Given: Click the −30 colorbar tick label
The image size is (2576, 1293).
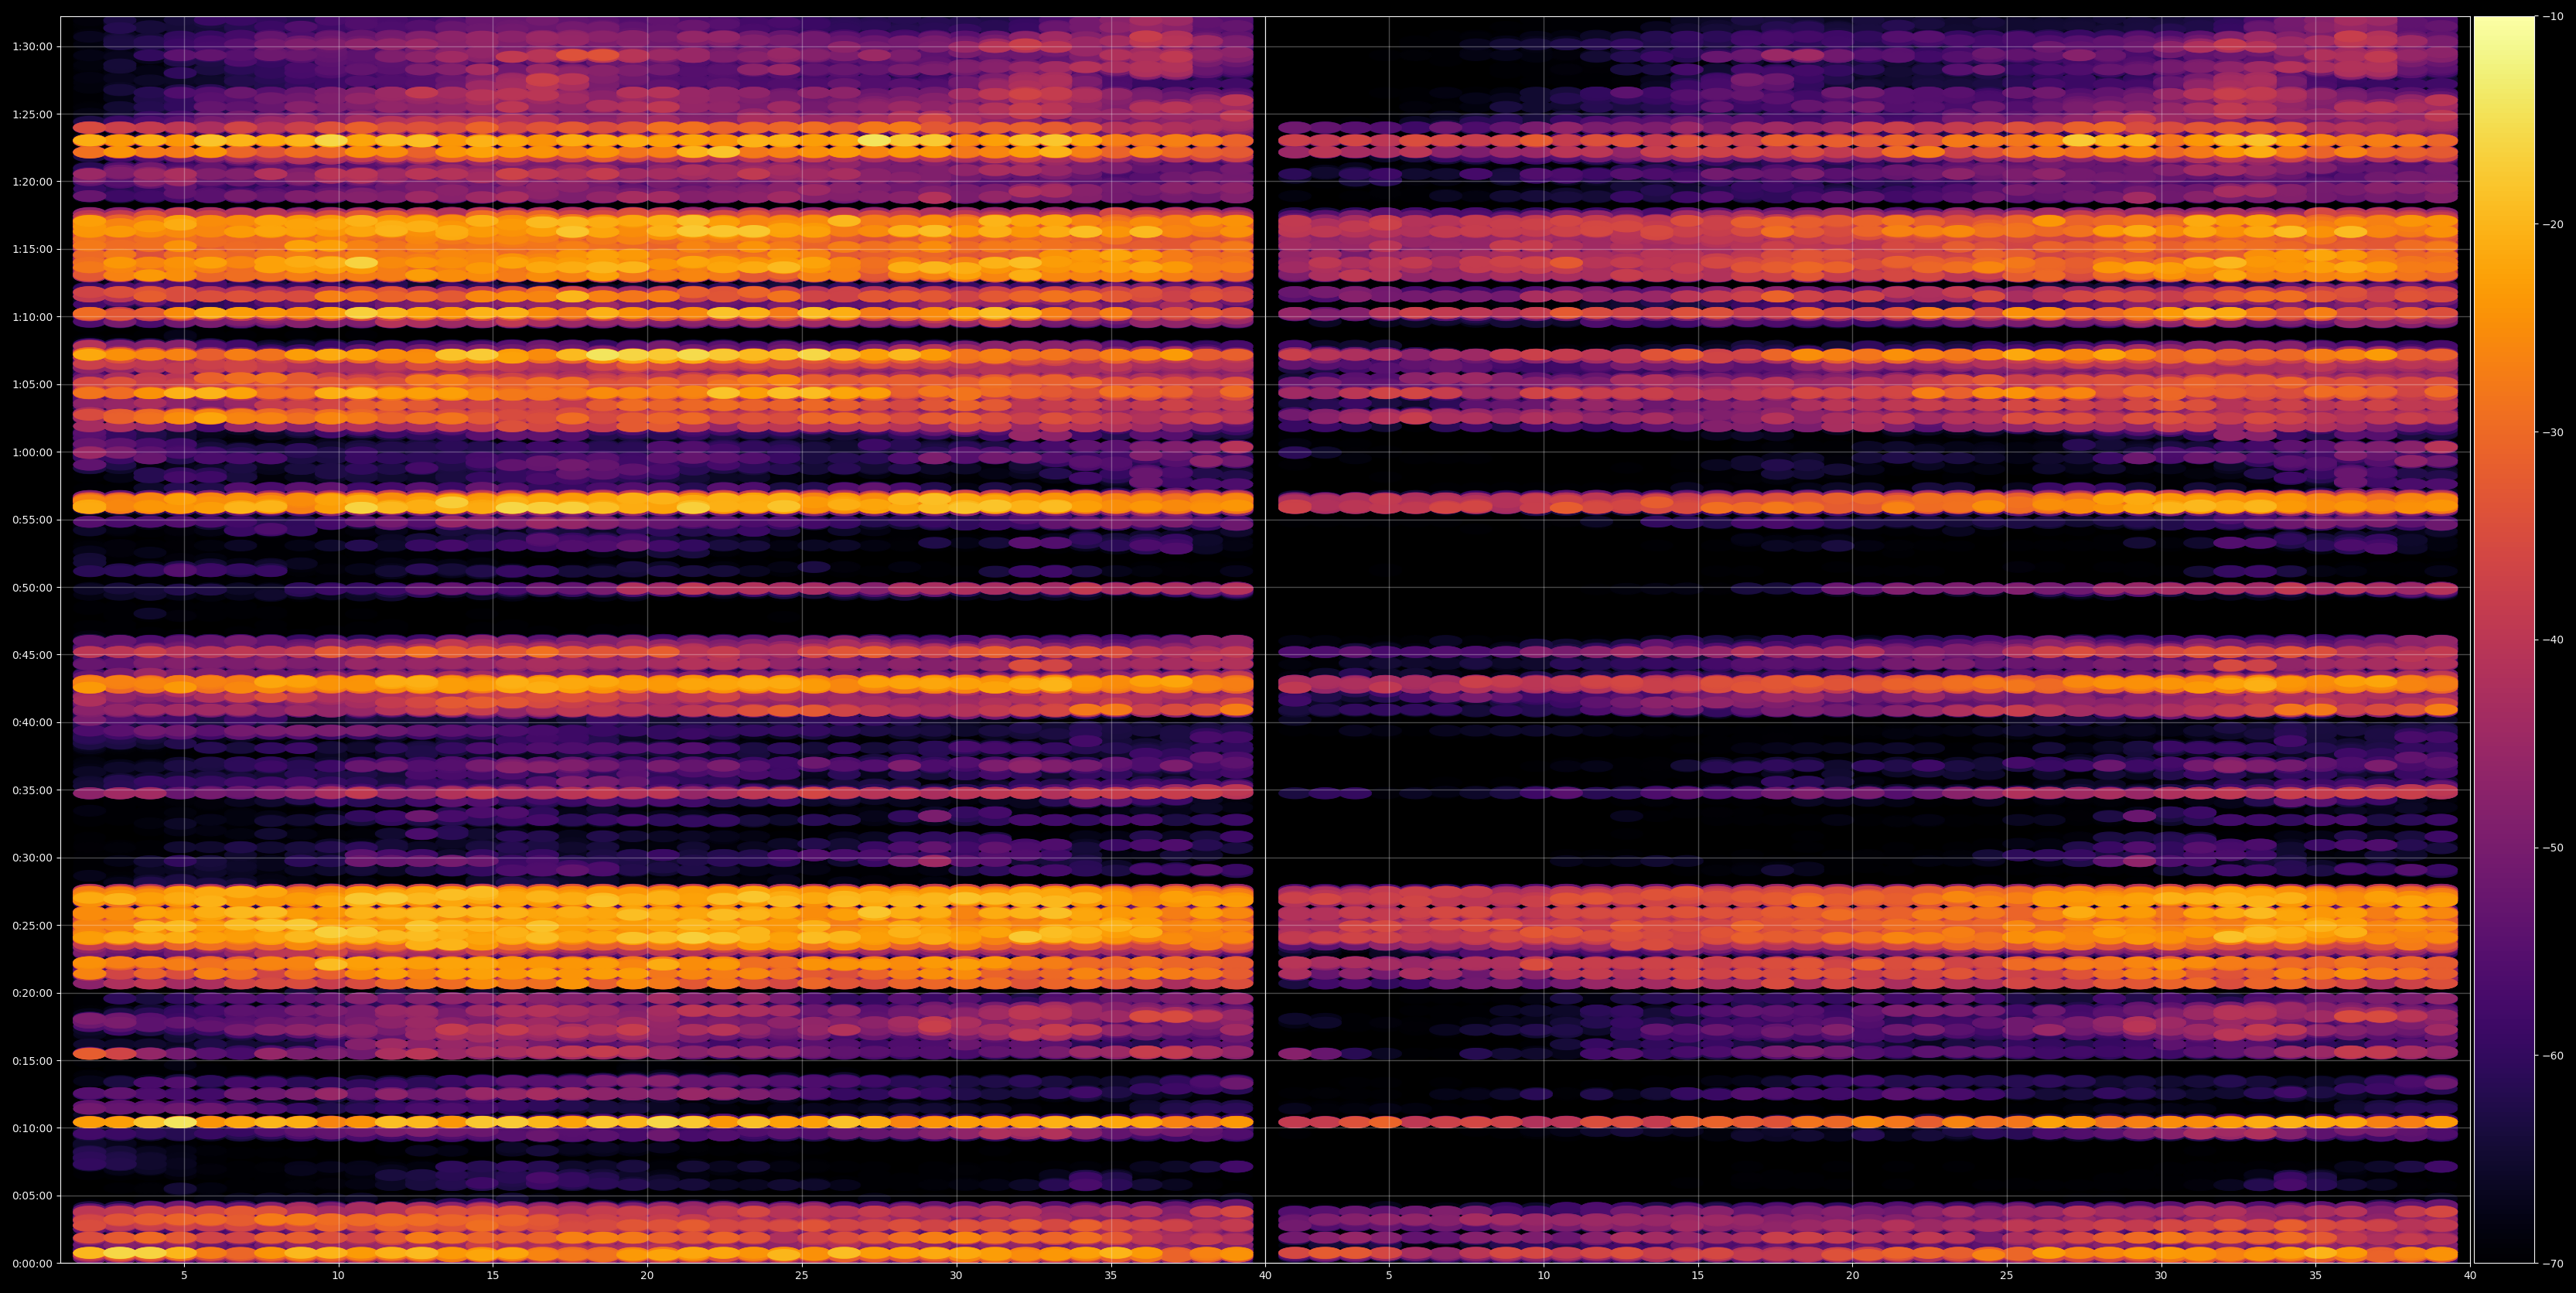Looking at the screenshot, I should click(2553, 432).
